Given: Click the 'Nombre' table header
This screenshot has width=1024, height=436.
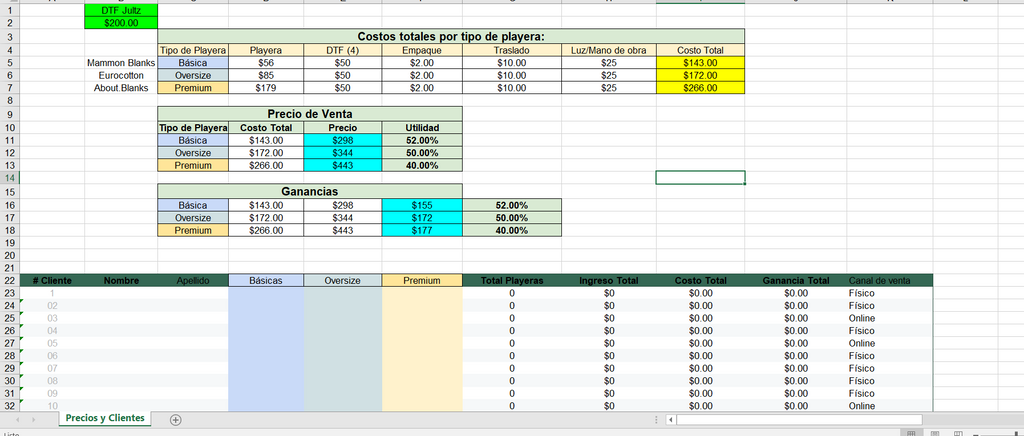Looking at the screenshot, I should (121, 281).
